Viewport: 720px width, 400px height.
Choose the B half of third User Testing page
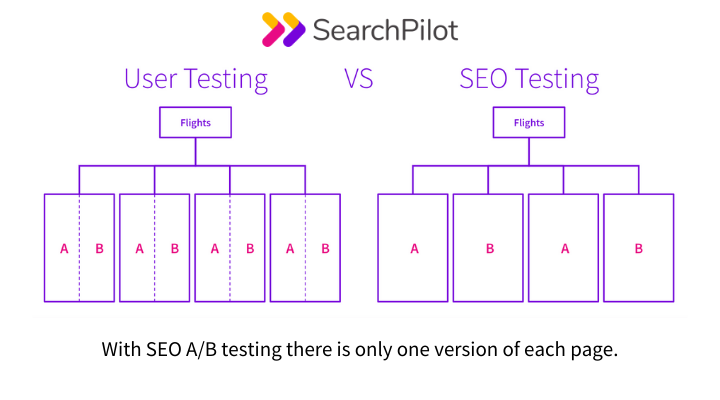pos(248,249)
